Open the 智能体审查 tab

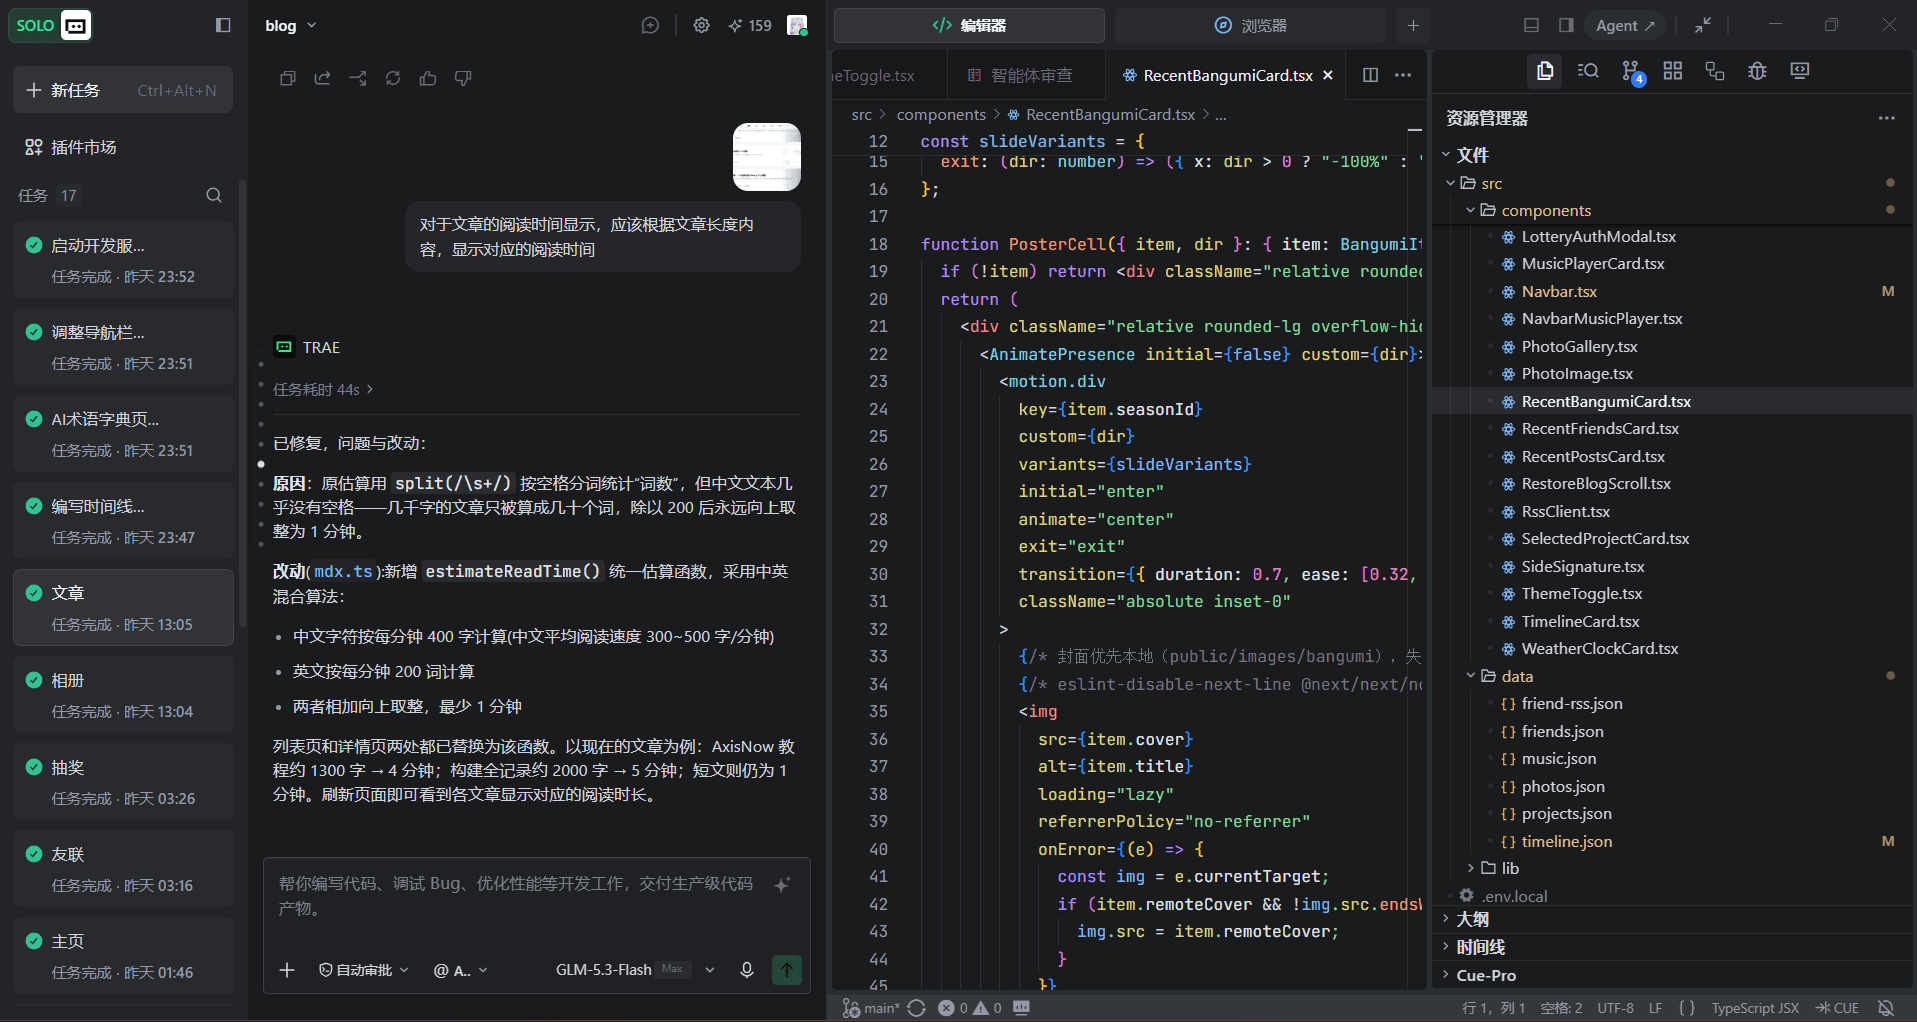tap(1020, 75)
